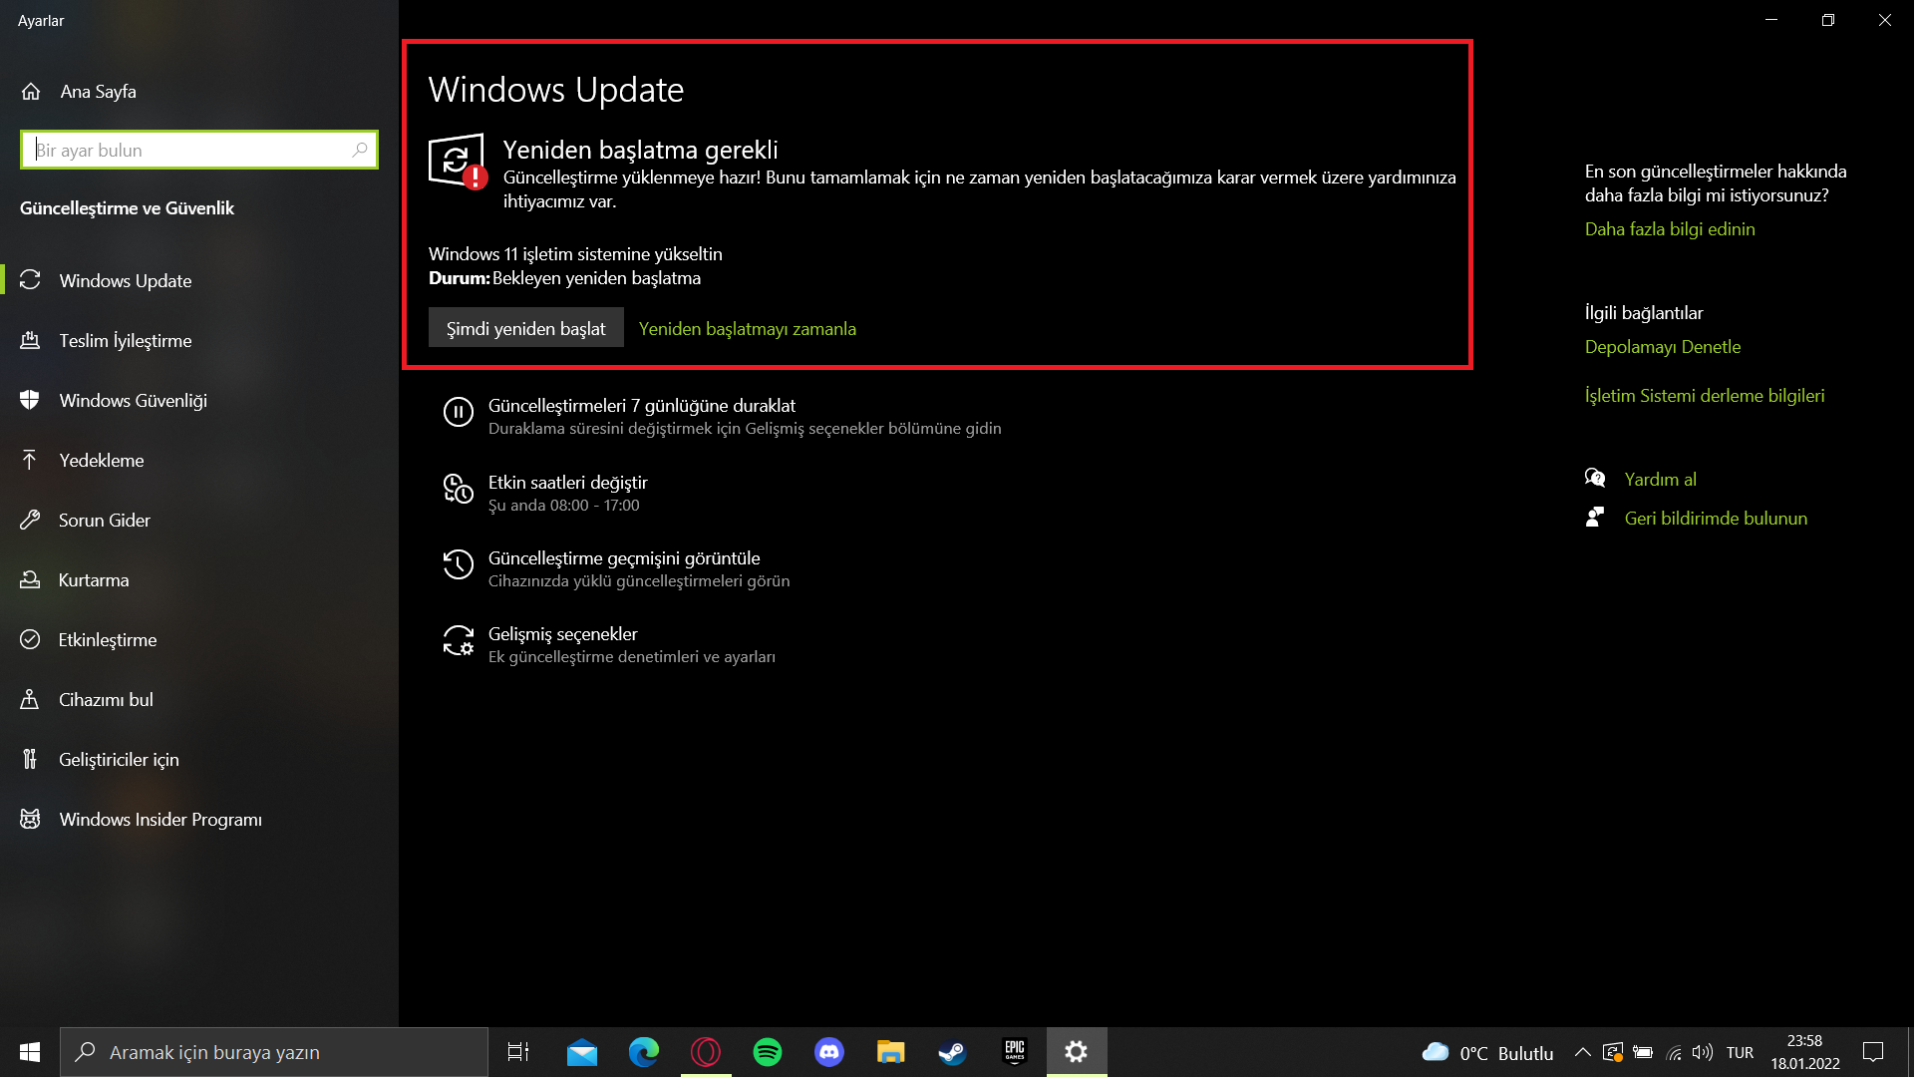The width and height of the screenshot is (1920, 1079).
Task: Open Task View from the taskbar
Action: point(519,1054)
